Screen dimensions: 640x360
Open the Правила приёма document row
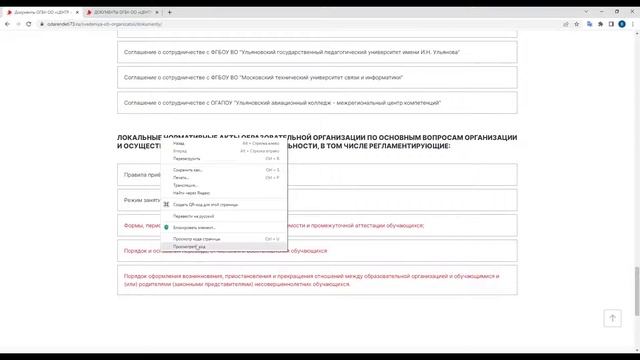317,175
